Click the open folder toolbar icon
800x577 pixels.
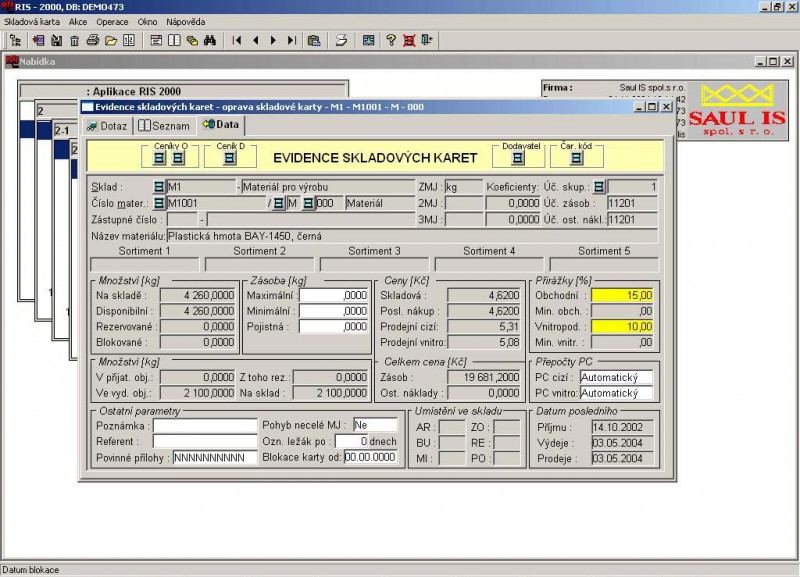(111, 41)
